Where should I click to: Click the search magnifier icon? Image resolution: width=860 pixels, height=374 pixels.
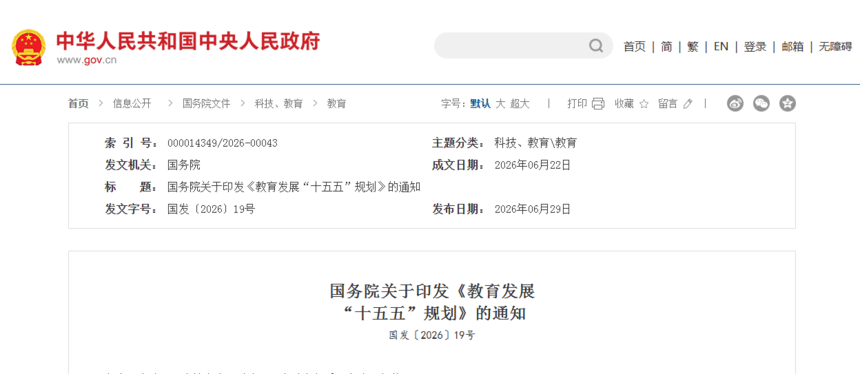pos(596,46)
